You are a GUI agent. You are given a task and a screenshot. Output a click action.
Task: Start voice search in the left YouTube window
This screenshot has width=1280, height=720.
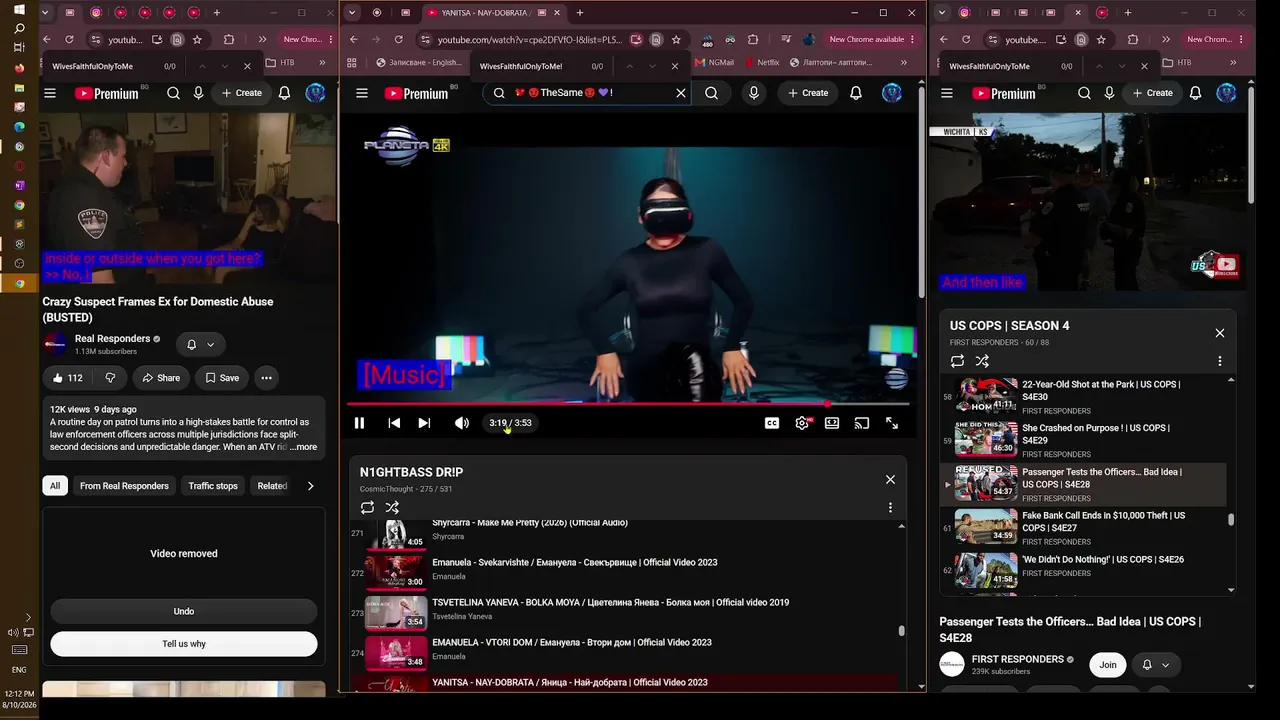pos(198,93)
